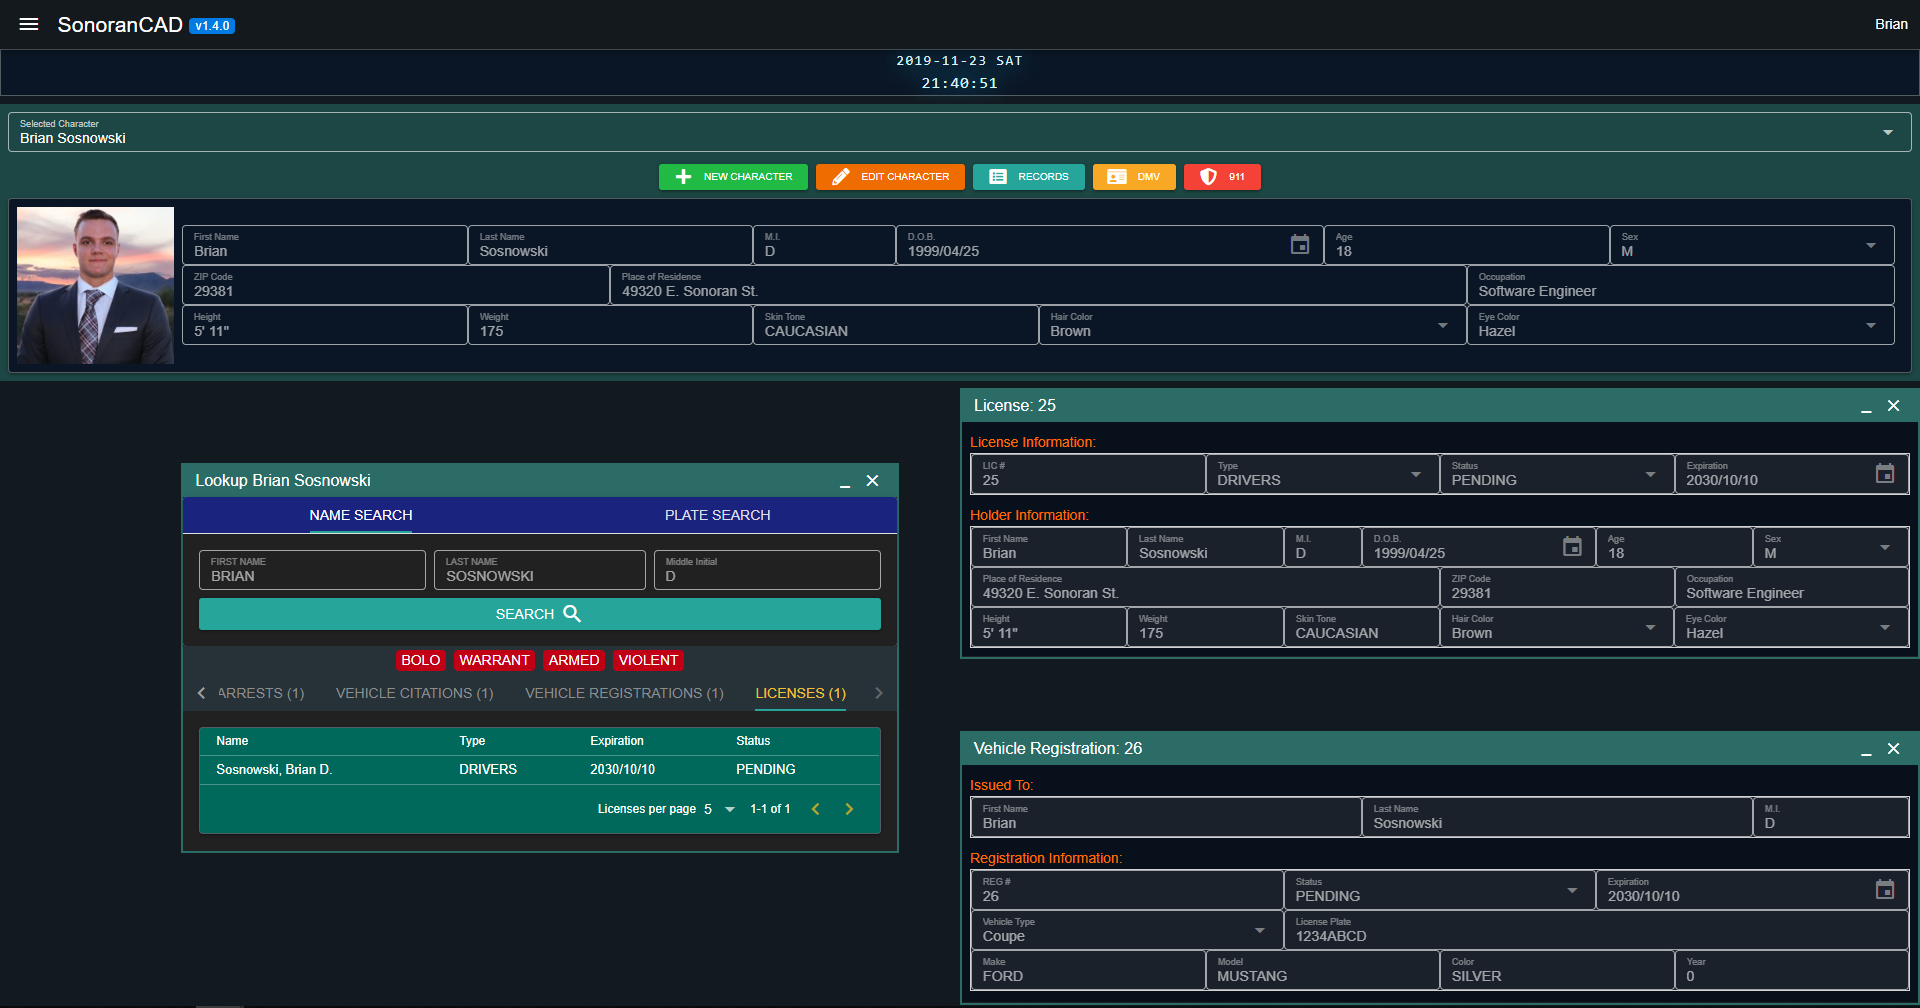Open the hamburger navigation menu
1920x1008 pixels.
coord(29,24)
